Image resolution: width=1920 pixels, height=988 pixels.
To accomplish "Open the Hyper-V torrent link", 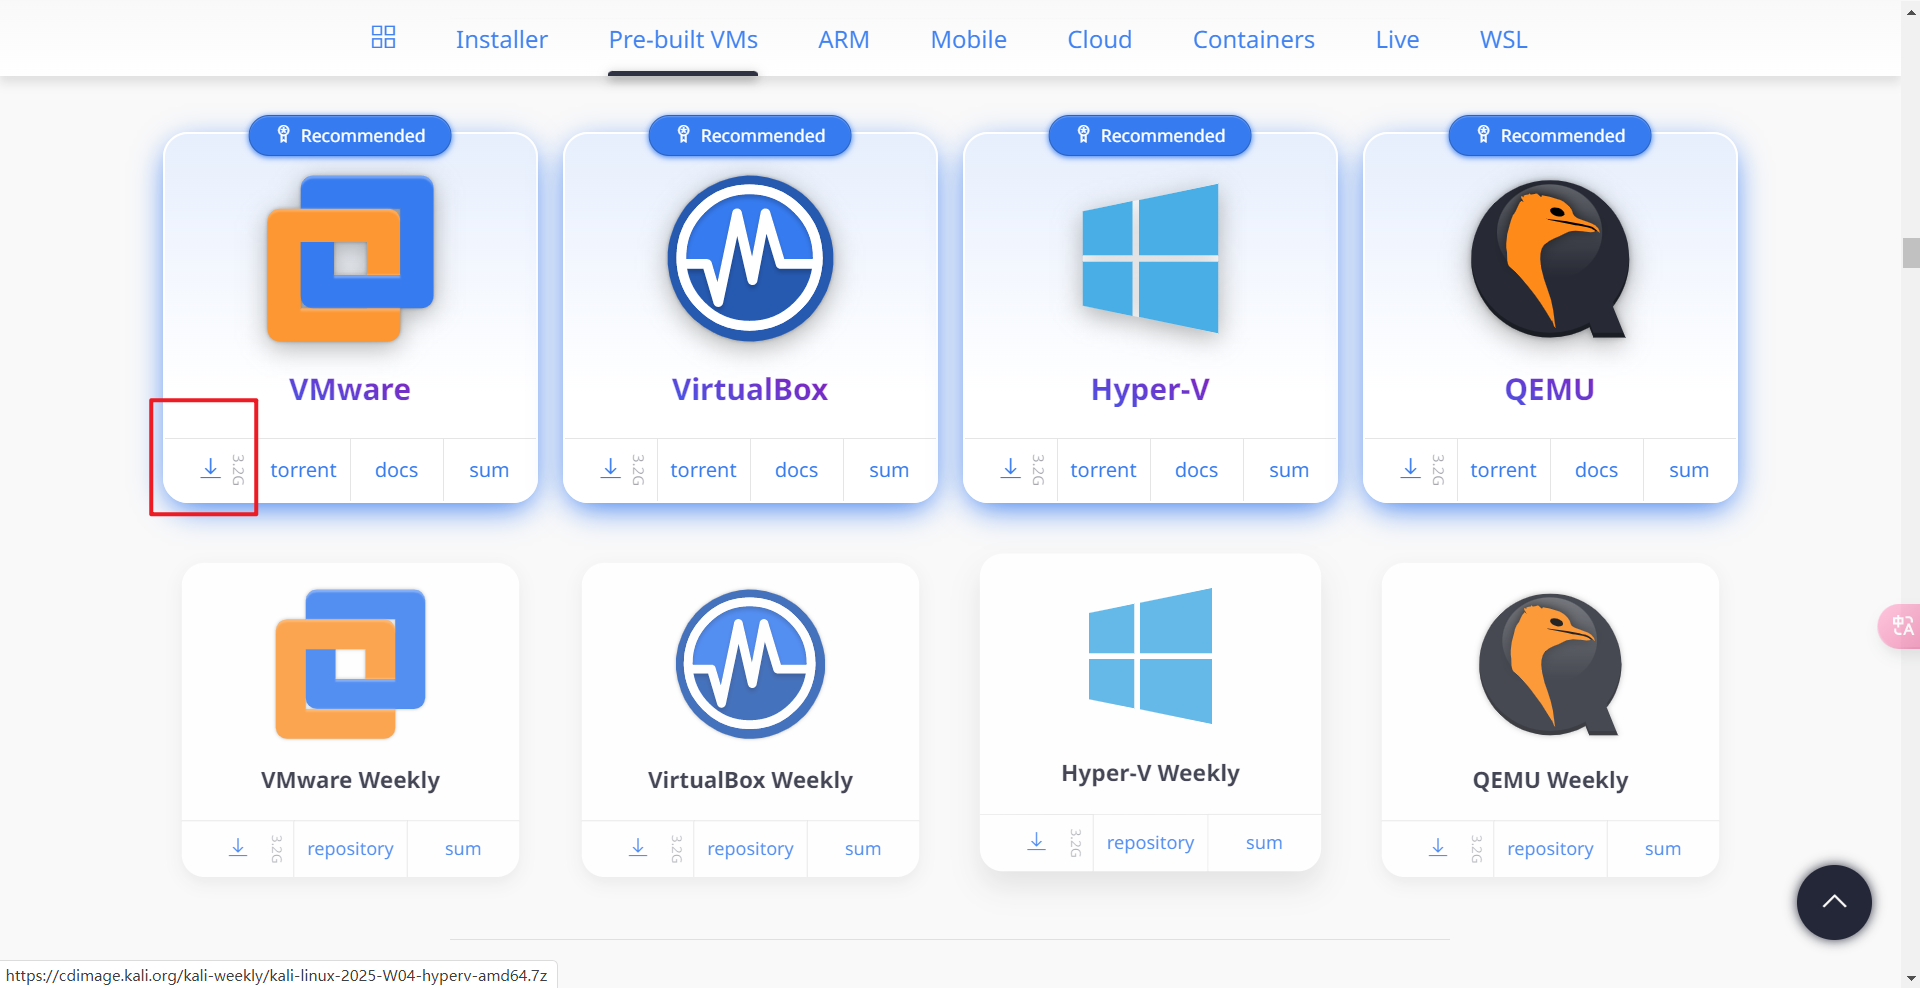I will tap(1103, 470).
